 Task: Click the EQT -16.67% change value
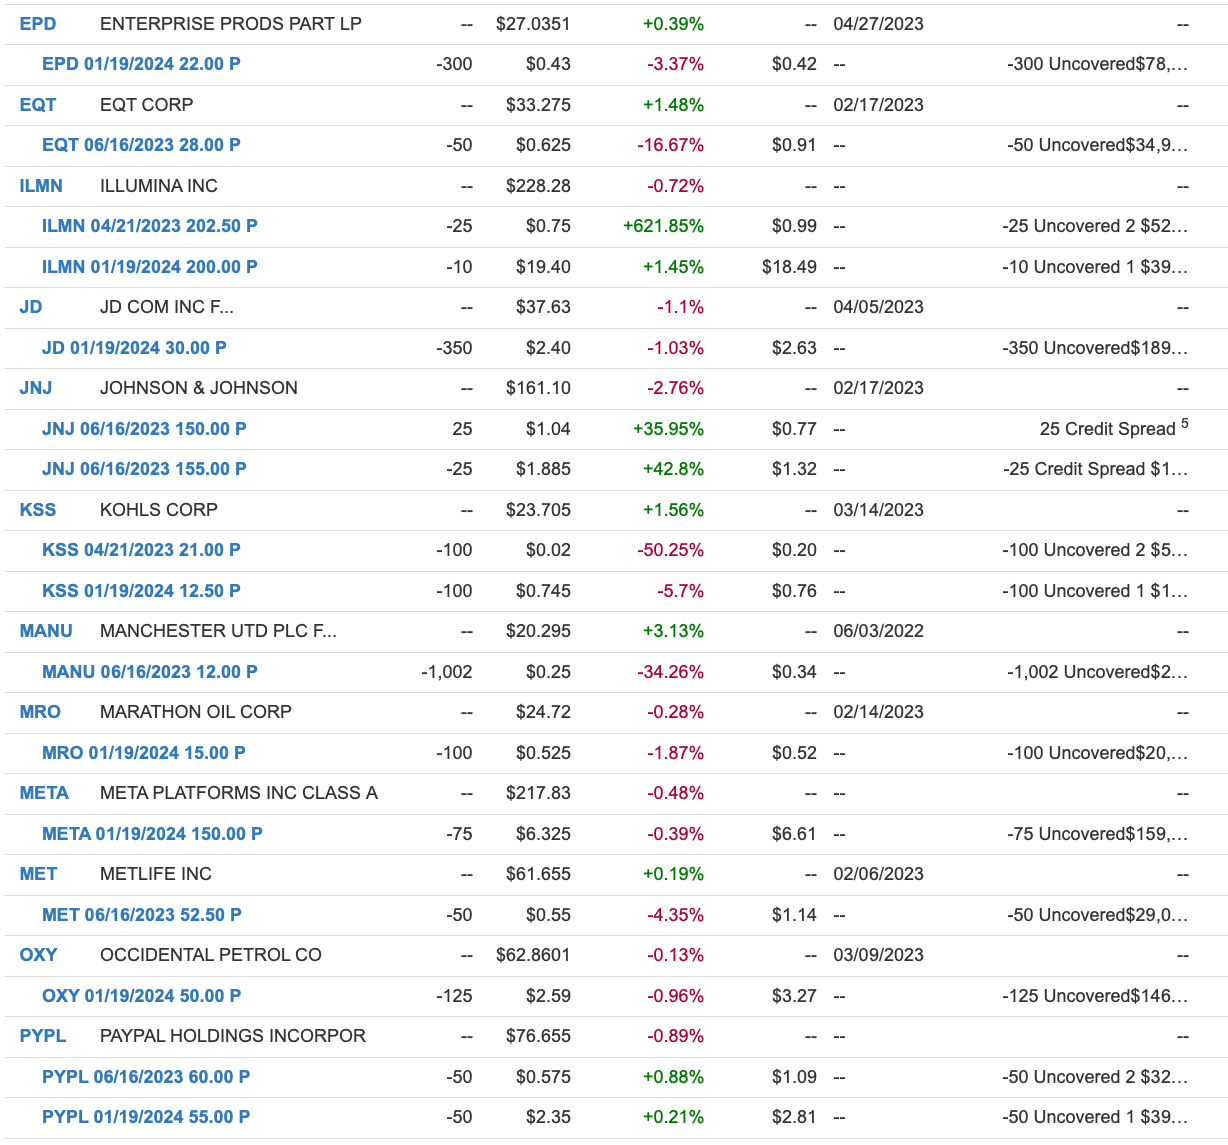tap(671, 145)
